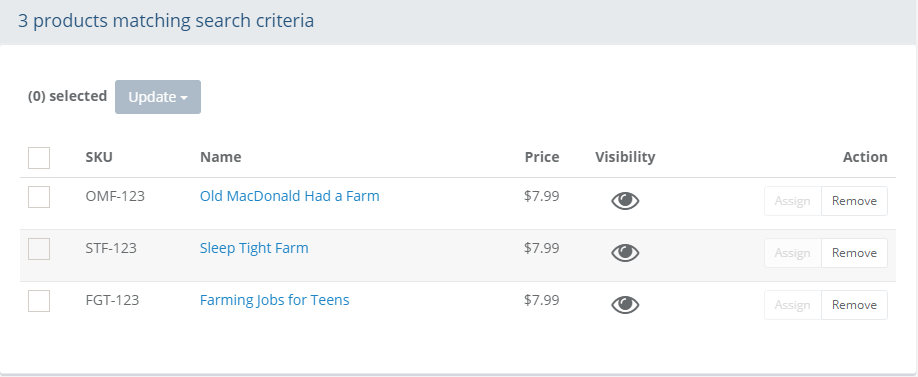This screenshot has width=918, height=377.
Task: Click Assign for Farming Jobs for Teens
Action: tap(793, 305)
